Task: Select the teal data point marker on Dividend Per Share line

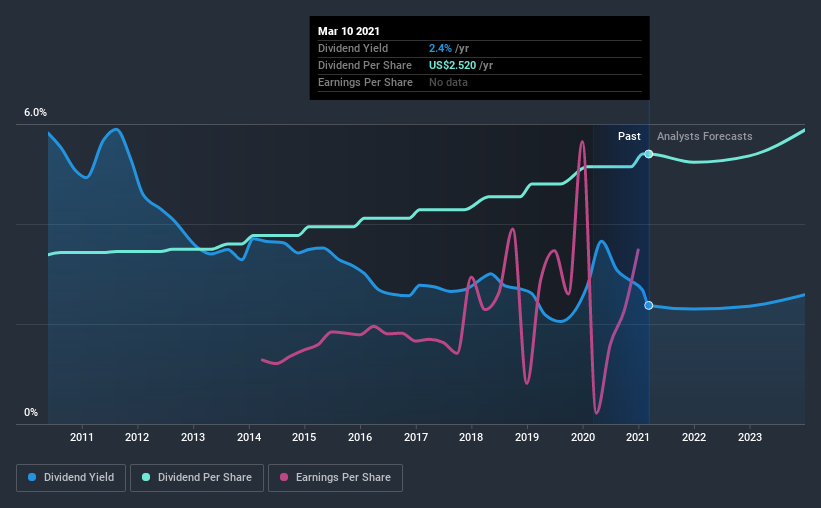Action: coord(649,154)
